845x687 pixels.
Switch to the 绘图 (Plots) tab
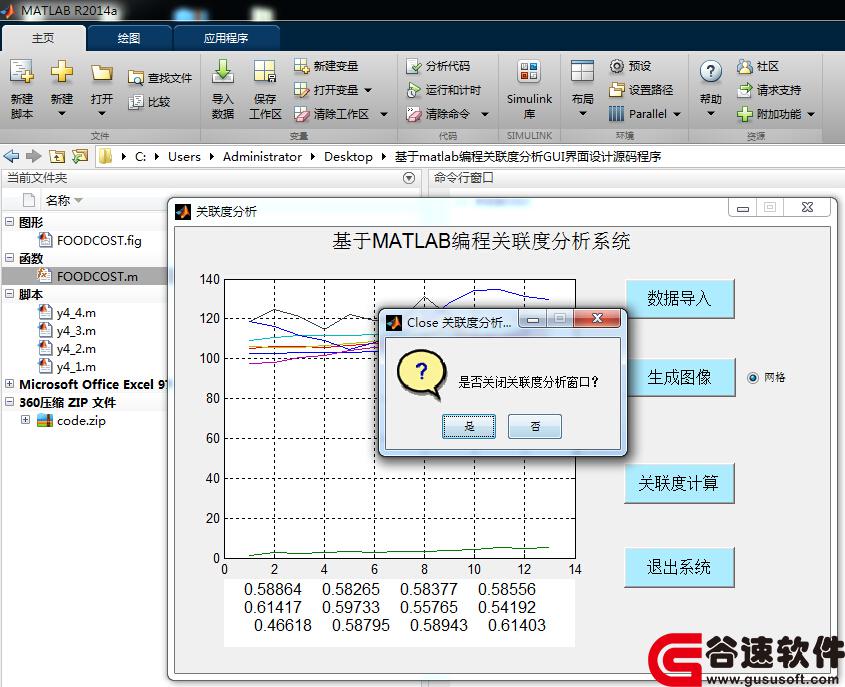pos(129,38)
